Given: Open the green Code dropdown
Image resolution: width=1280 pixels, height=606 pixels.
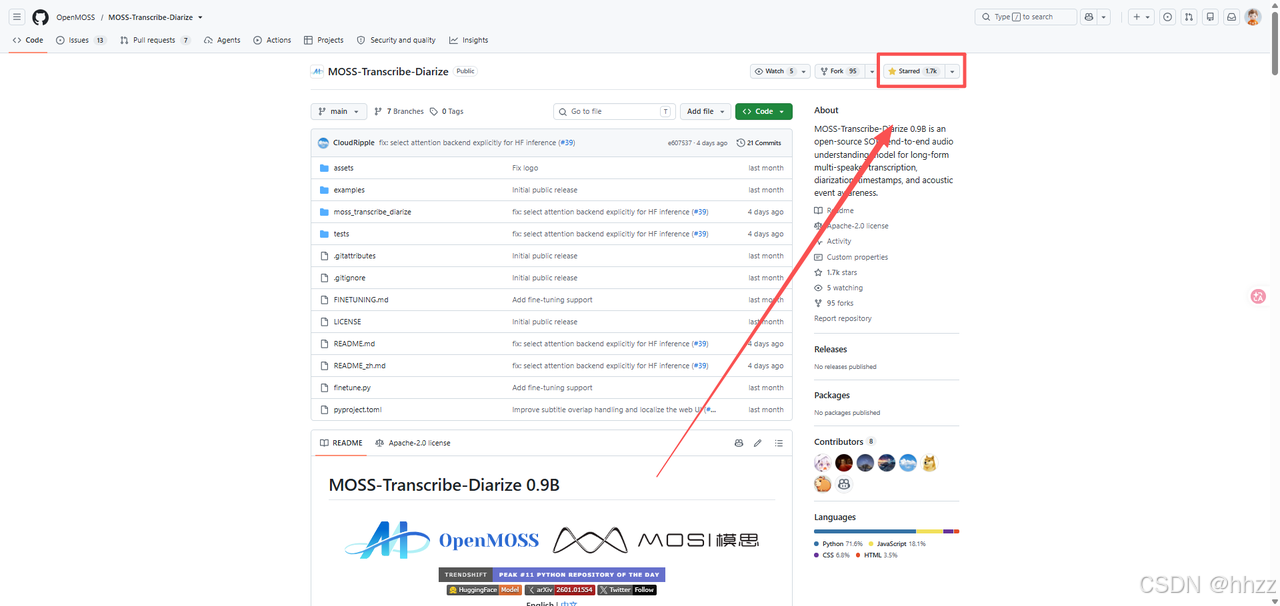Looking at the screenshot, I should point(764,111).
